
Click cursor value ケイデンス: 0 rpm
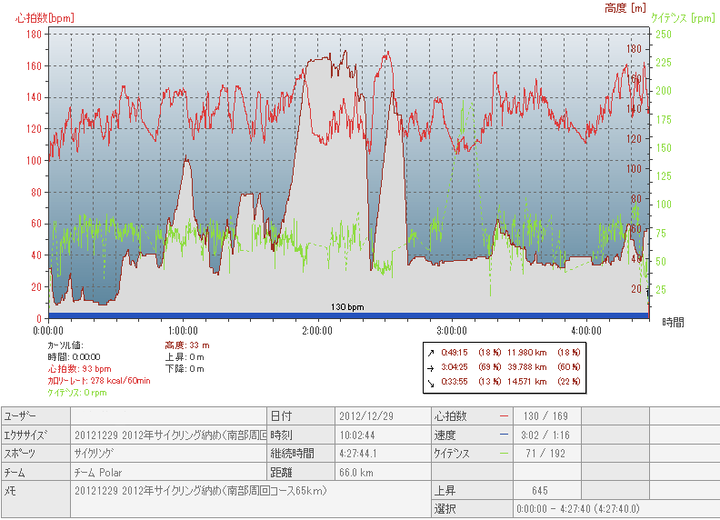77,393
